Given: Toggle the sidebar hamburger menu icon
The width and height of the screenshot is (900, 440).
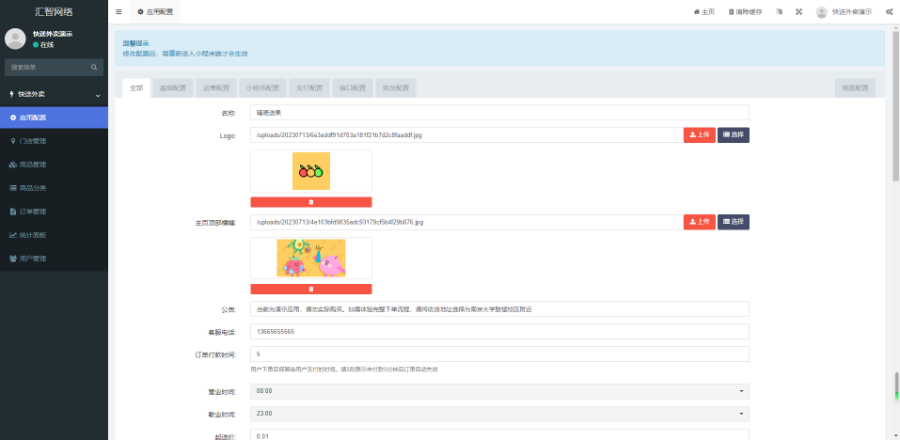Looking at the screenshot, I should tap(119, 12).
